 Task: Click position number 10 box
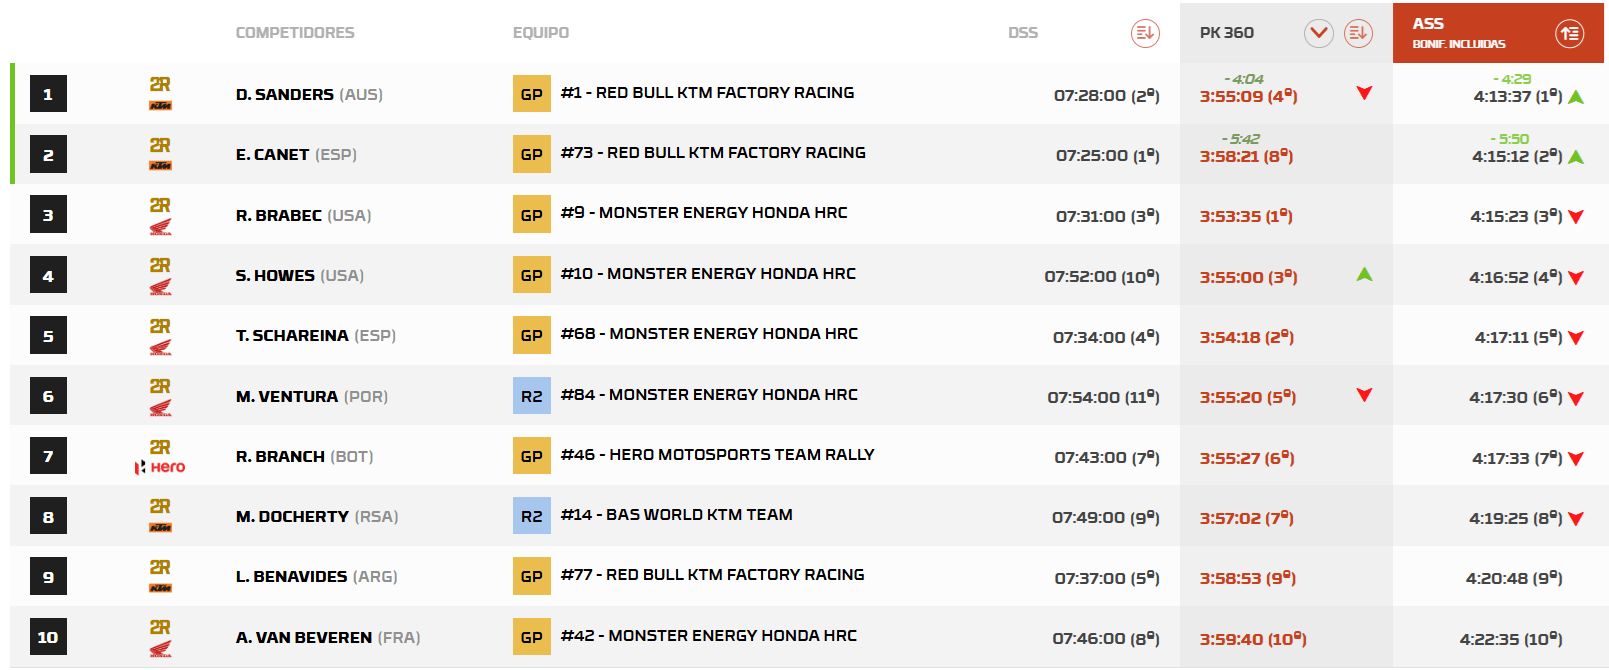pyautogui.click(x=48, y=637)
